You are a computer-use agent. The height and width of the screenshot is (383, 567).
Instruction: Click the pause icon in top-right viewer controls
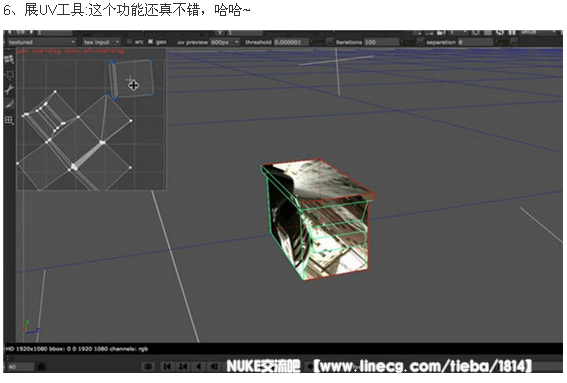[x=512, y=33]
